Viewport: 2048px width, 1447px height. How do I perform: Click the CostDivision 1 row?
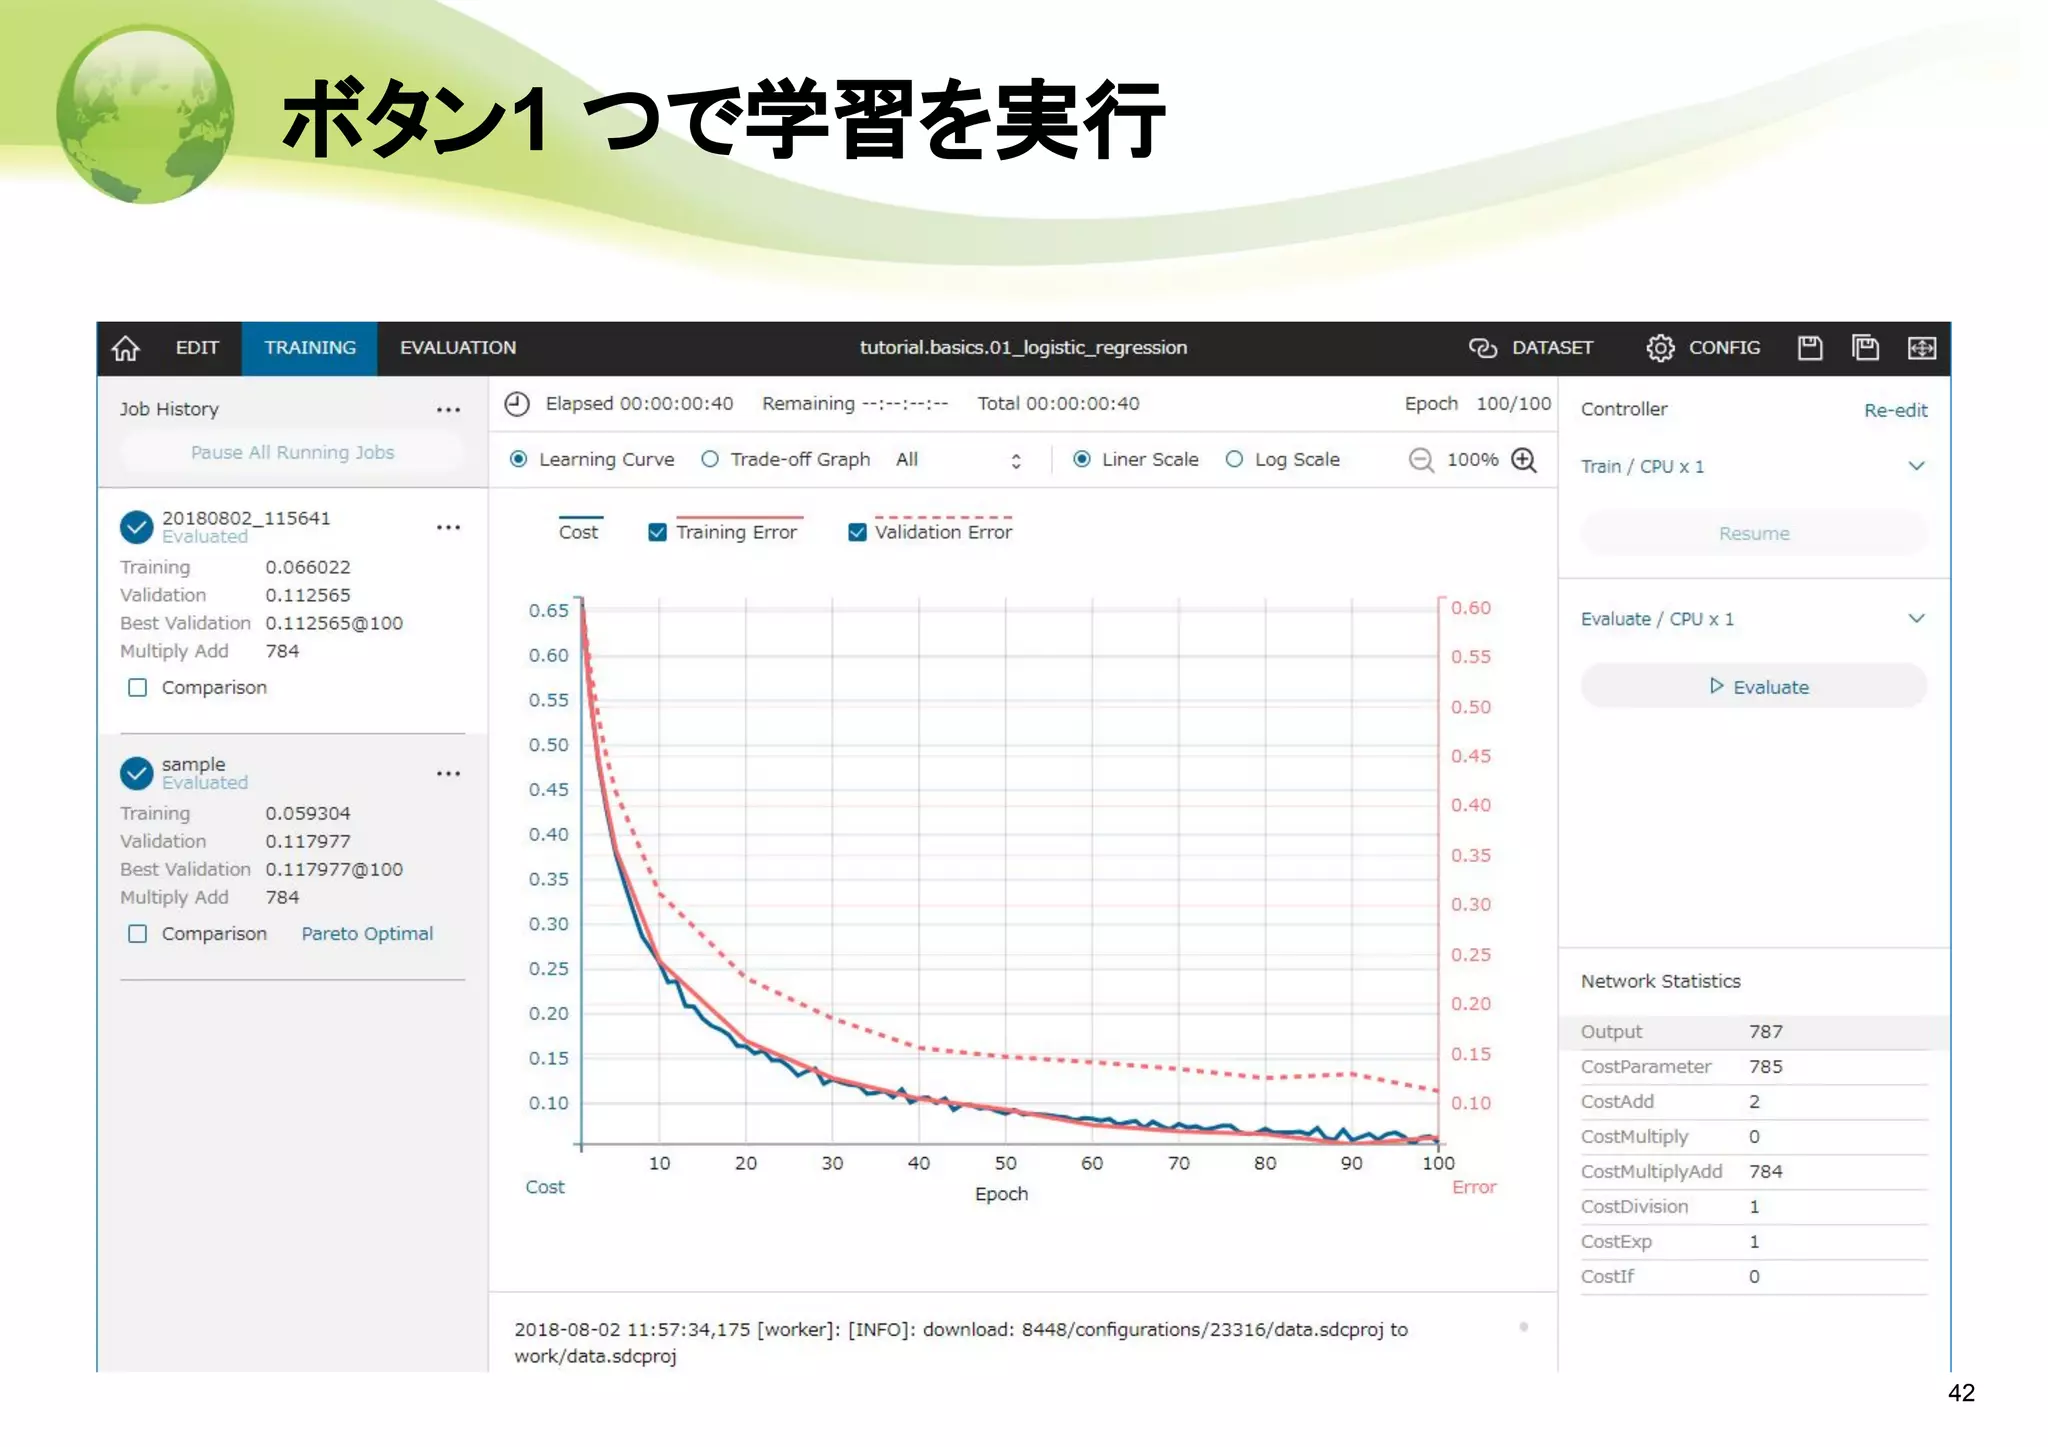[1754, 1207]
